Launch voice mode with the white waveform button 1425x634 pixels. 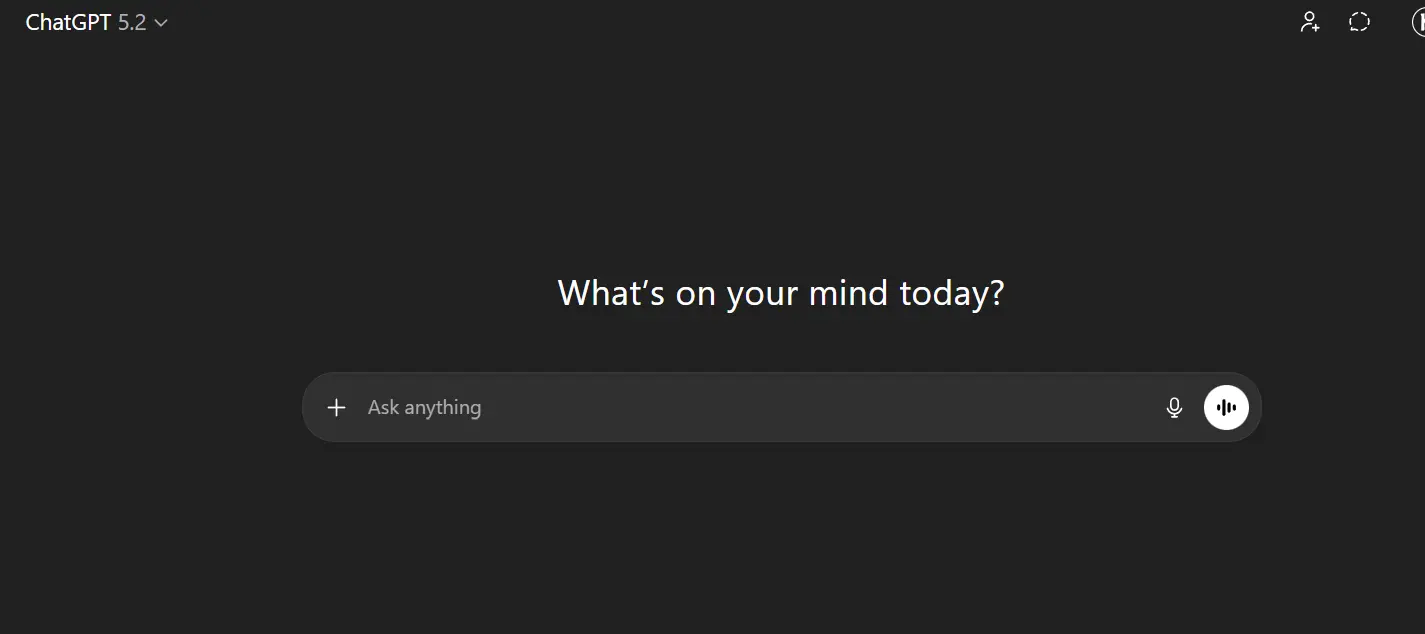1226,407
